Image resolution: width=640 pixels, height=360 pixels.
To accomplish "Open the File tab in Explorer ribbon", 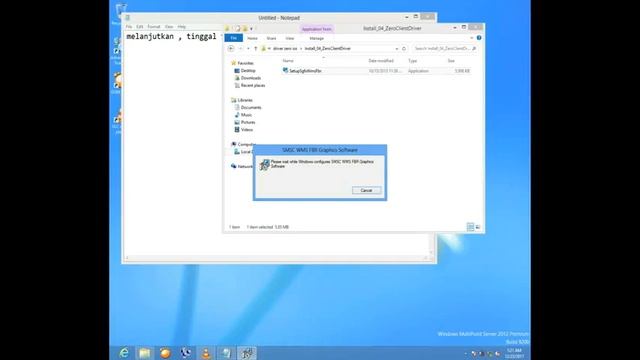I will (233, 38).
